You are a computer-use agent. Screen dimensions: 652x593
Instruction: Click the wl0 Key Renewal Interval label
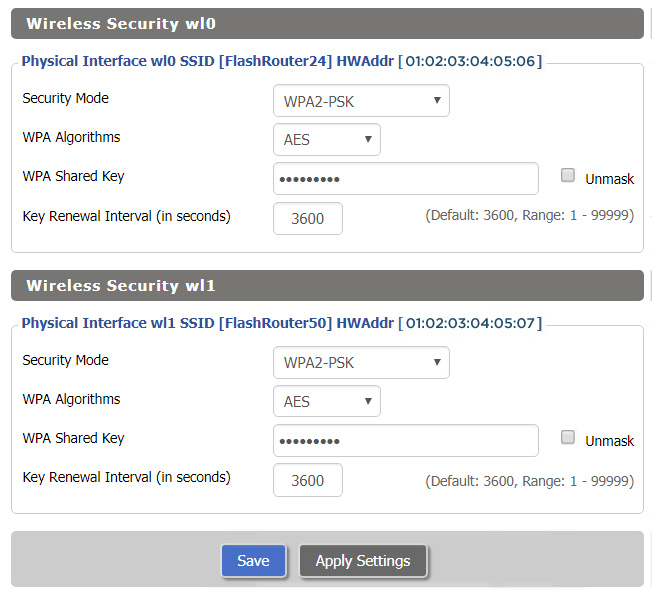coord(126,216)
